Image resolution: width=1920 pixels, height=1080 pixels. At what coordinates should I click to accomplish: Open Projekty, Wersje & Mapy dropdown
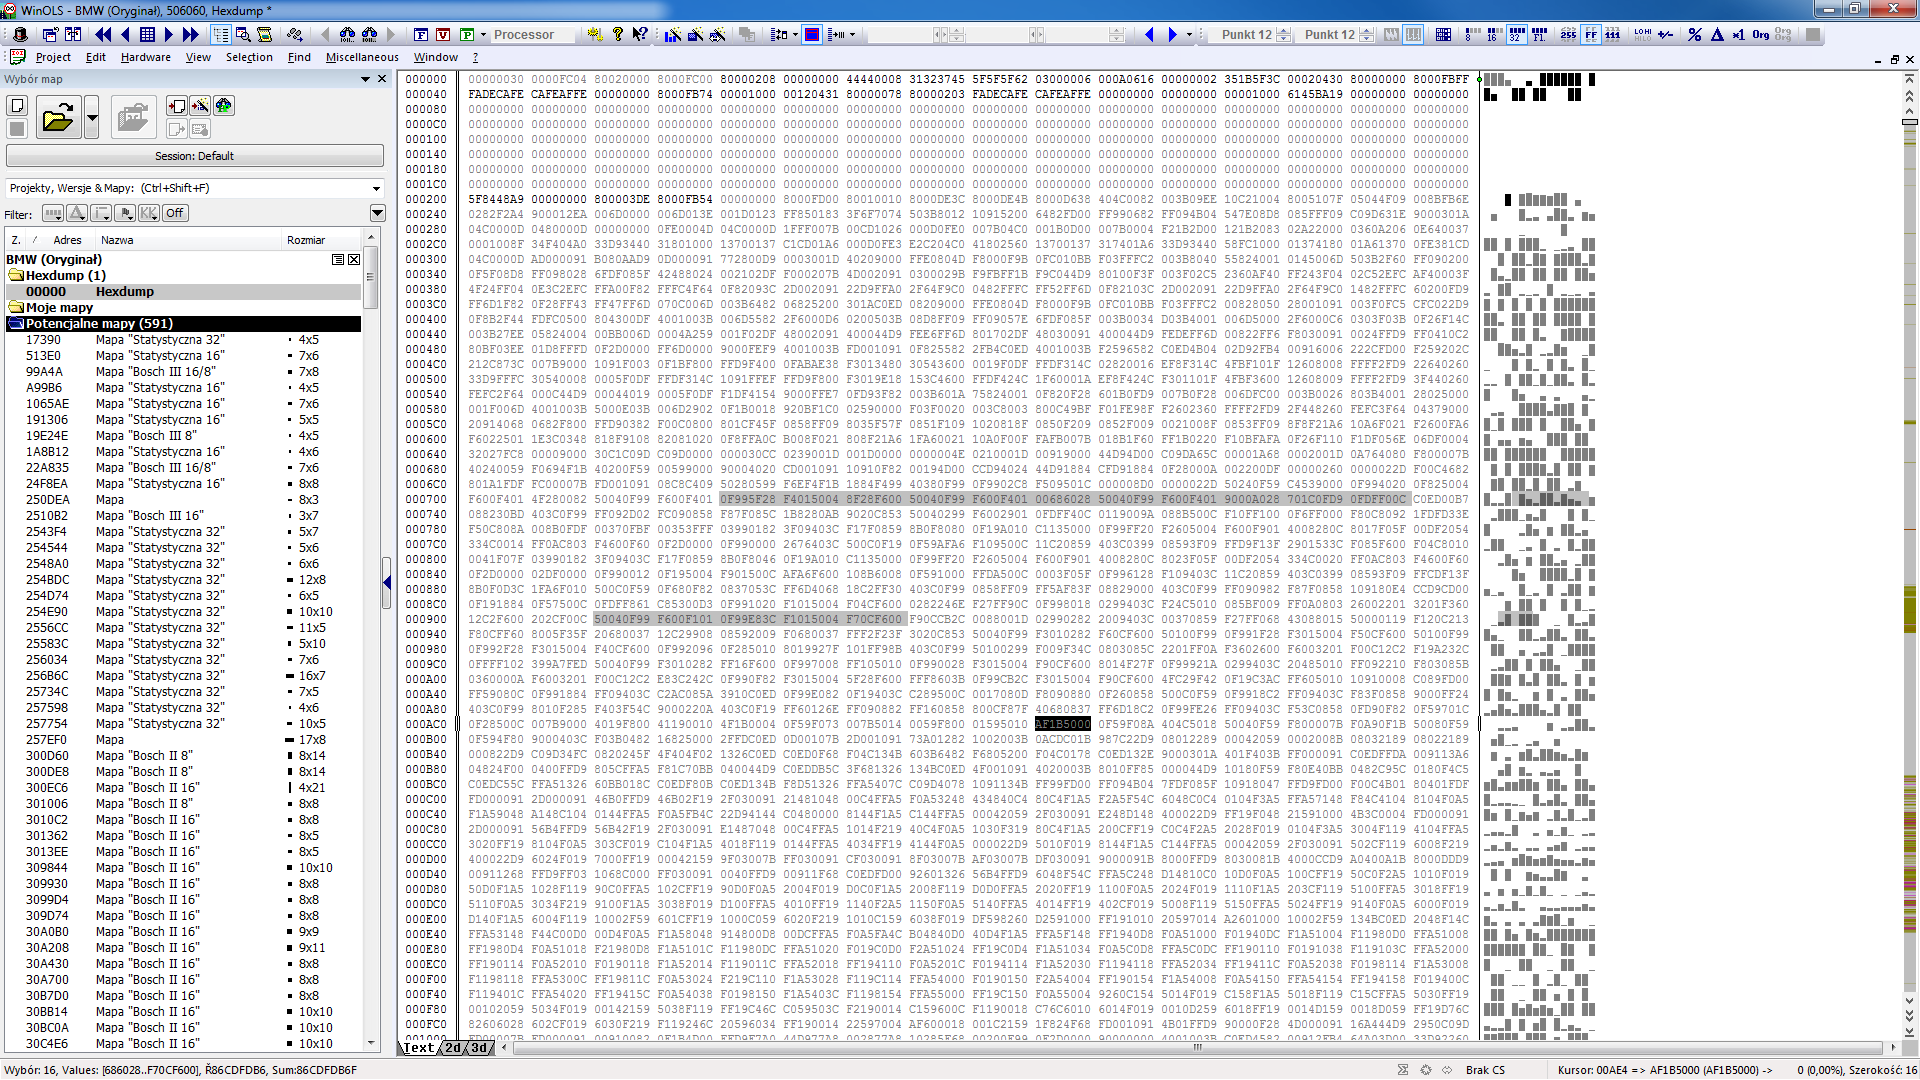[x=376, y=188]
